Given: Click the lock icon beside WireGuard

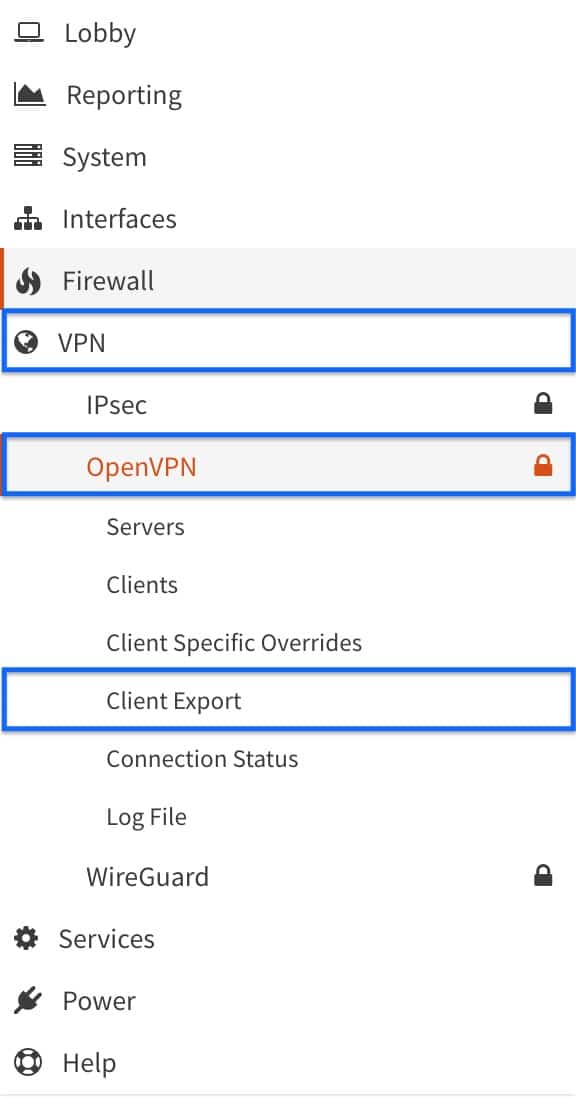Looking at the screenshot, I should (x=543, y=875).
